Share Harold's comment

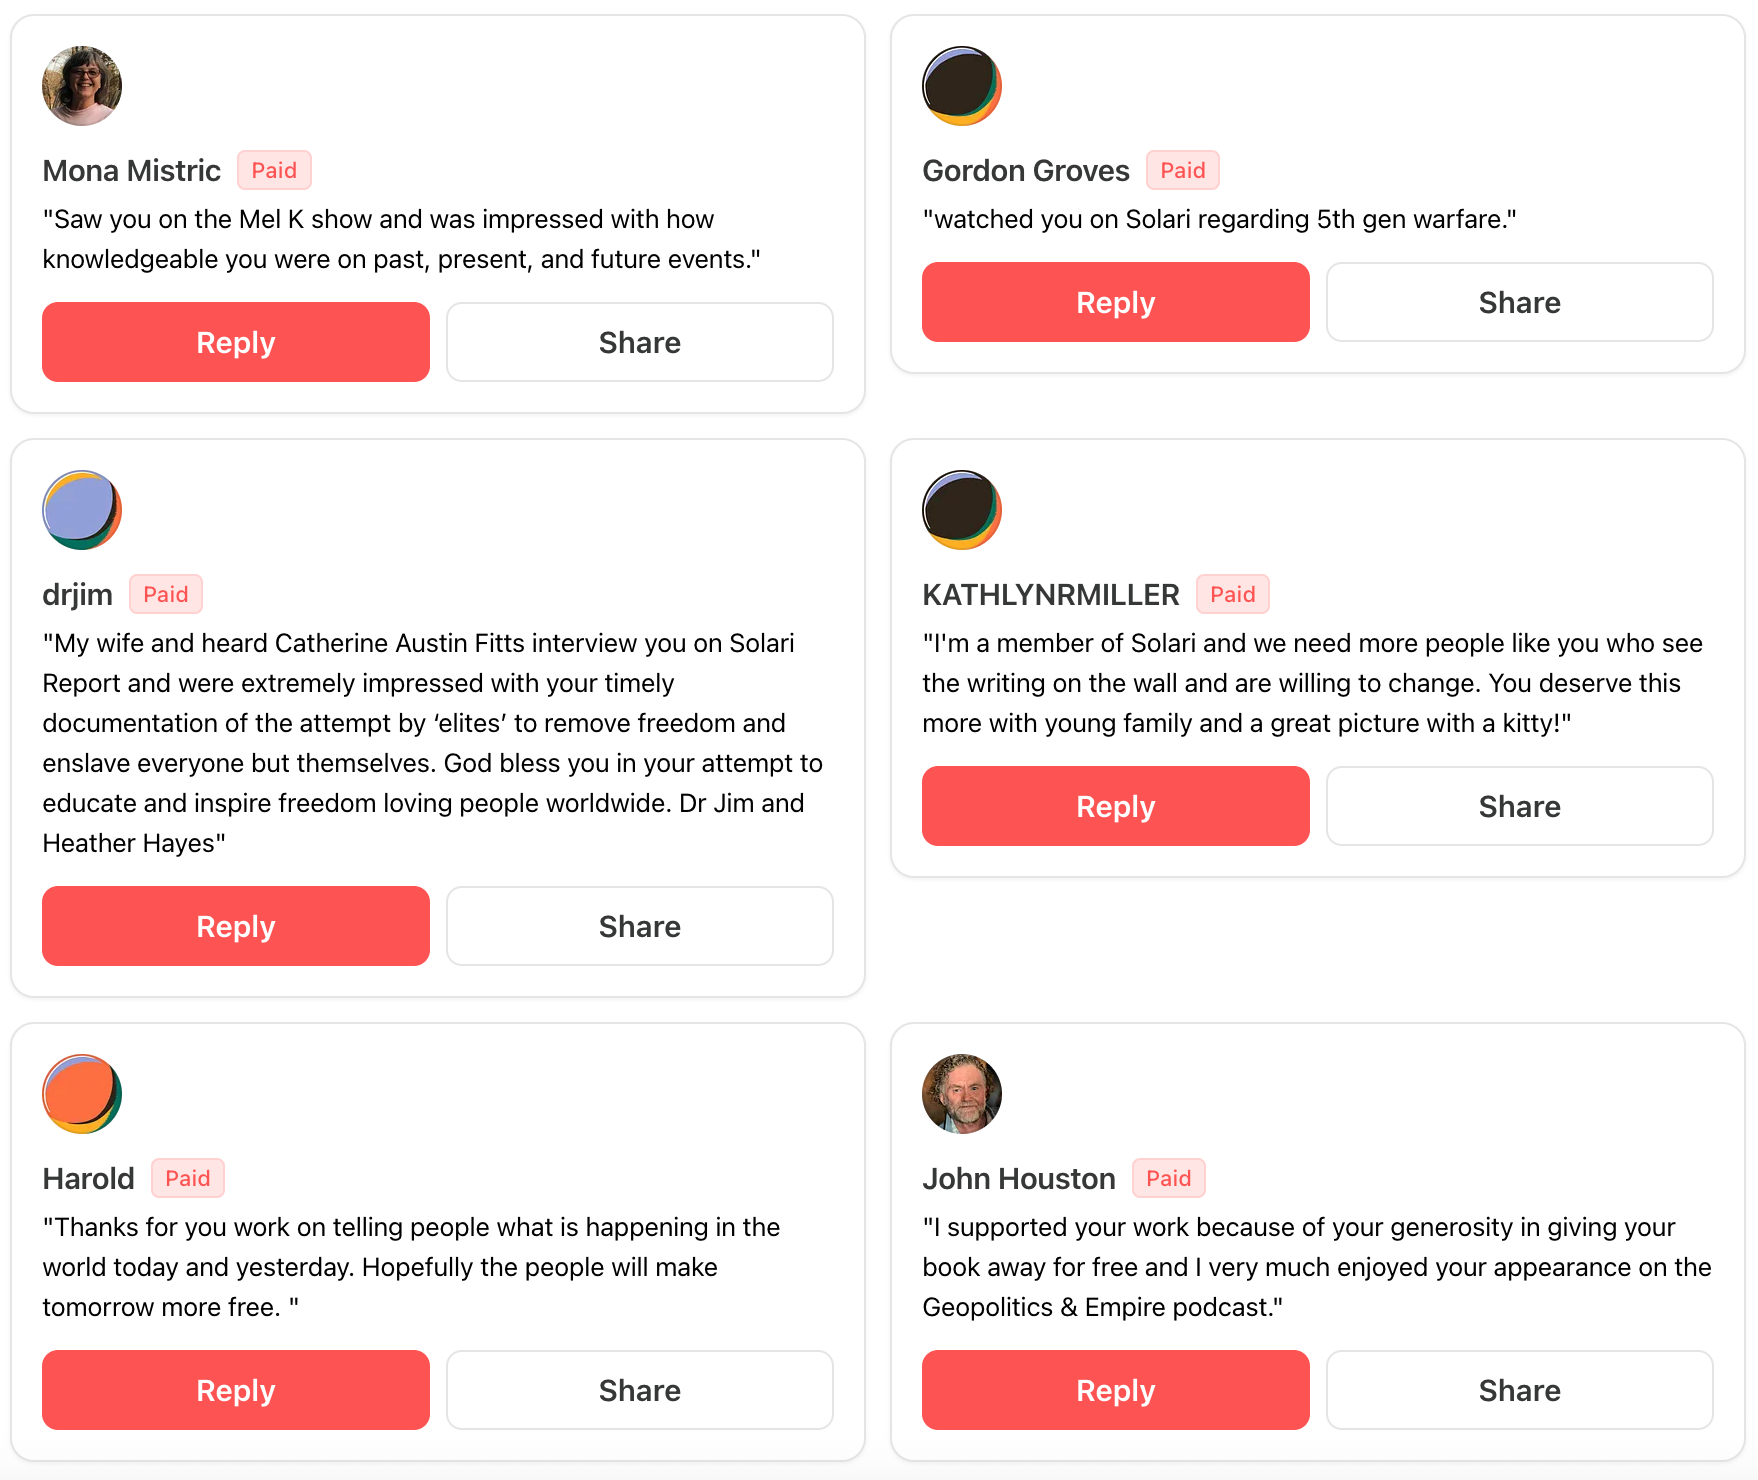pyautogui.click(x=639, y=1390)
